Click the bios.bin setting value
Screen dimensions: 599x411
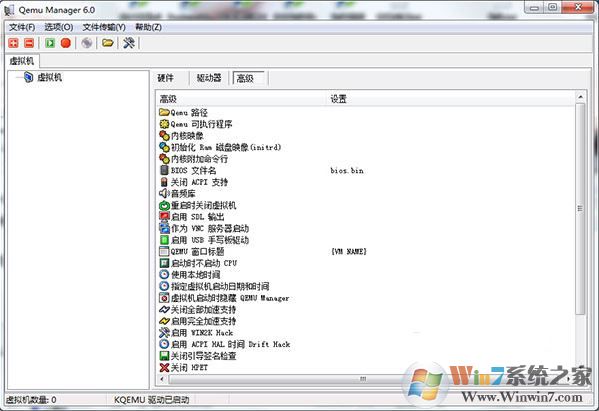click(x=347, y=170)
